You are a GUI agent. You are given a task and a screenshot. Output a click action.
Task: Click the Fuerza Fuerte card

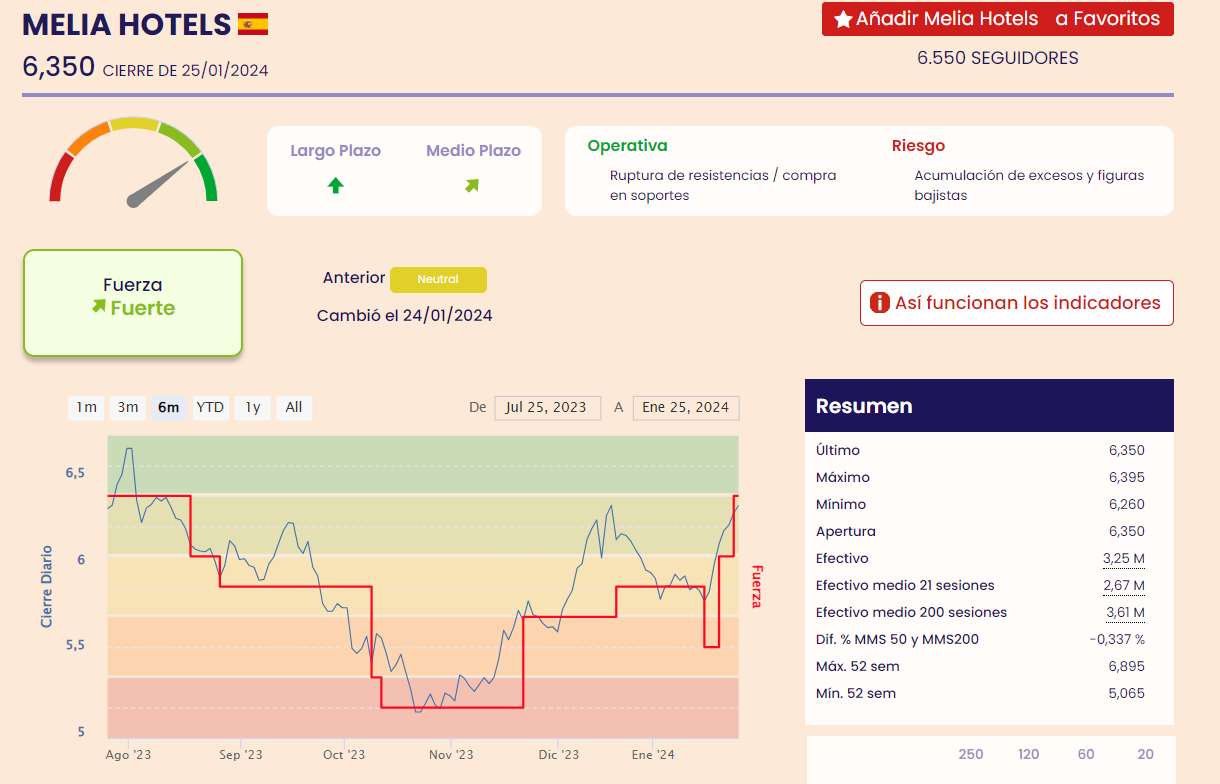[x=133, y=303]
